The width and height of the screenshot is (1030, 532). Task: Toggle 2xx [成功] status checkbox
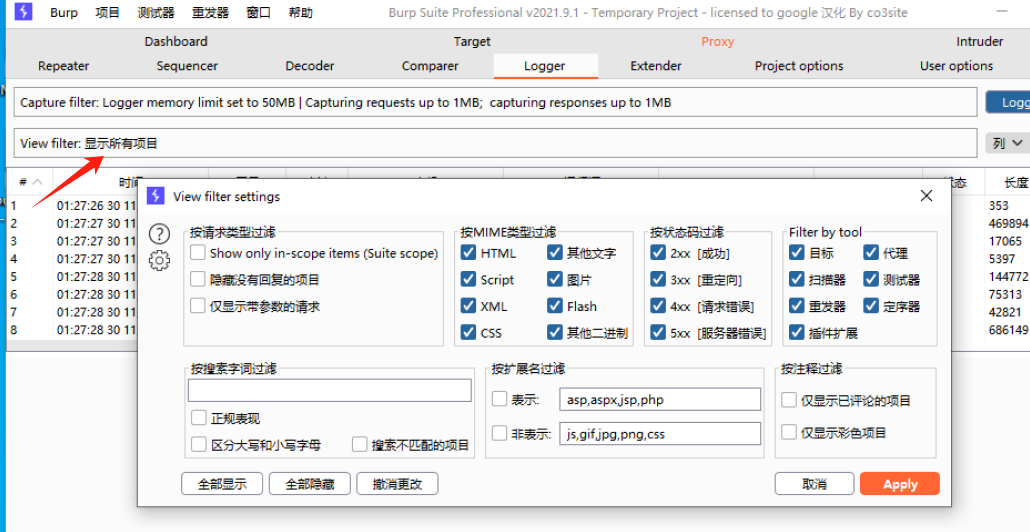pyautogui.click(x=658, y=253)
